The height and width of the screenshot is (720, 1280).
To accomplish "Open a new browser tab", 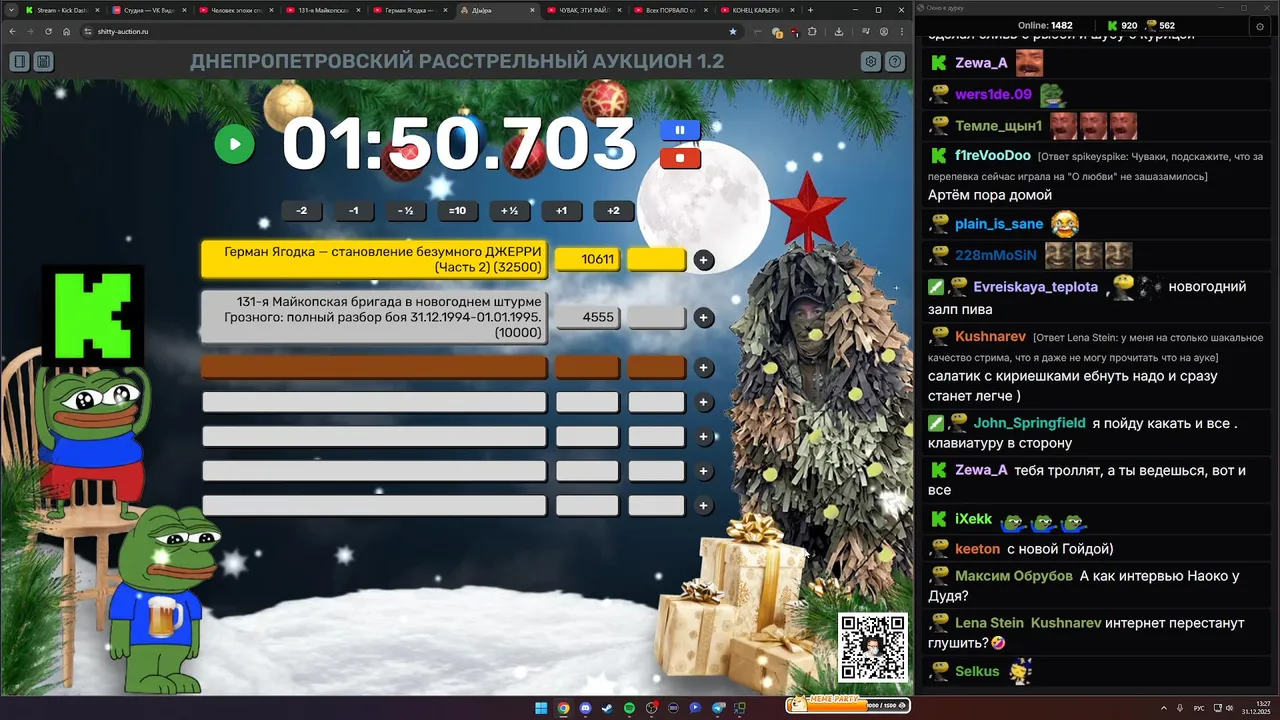I will click(810, 10).
